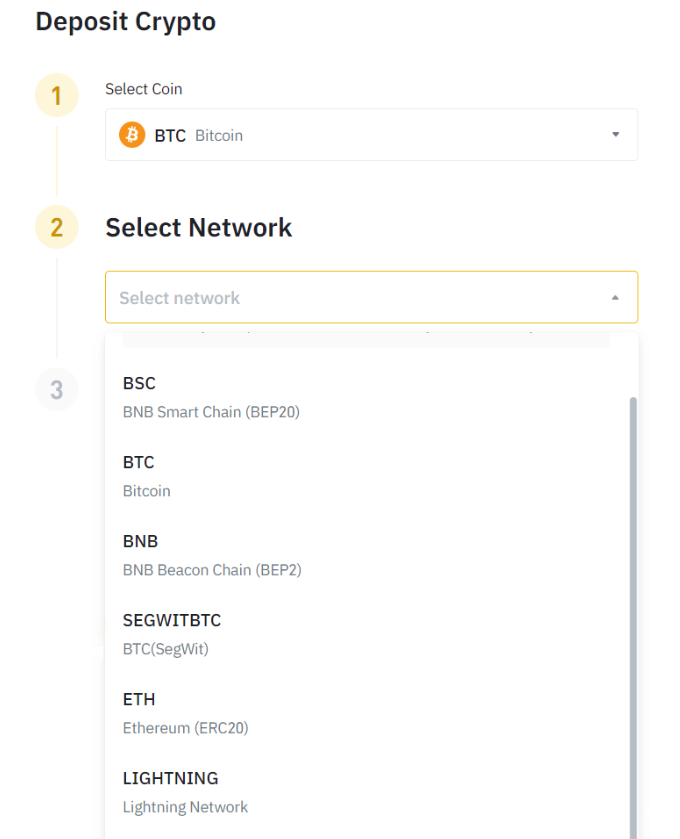Expand the Select Coin dropdown arrow
This screenshot has width=680, height=839.
click(615, 135)
